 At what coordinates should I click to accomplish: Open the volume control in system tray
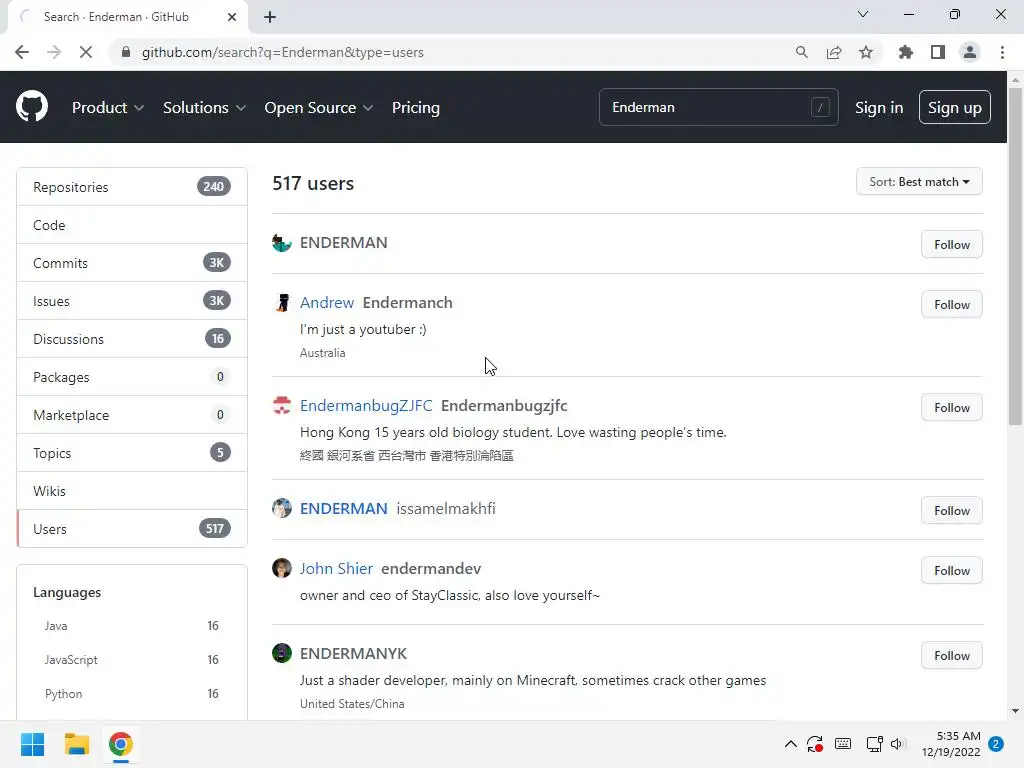pyautogui.click(x=898, y=744)
